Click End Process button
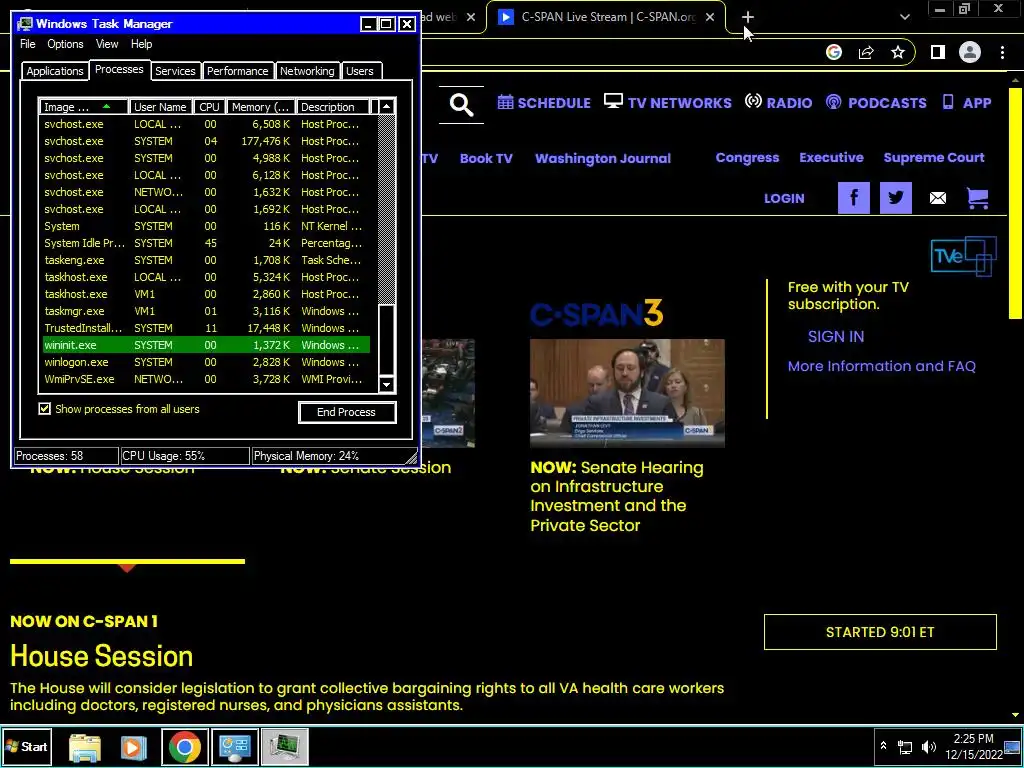Screen dimensions: 1024x768 click(347, 412)
